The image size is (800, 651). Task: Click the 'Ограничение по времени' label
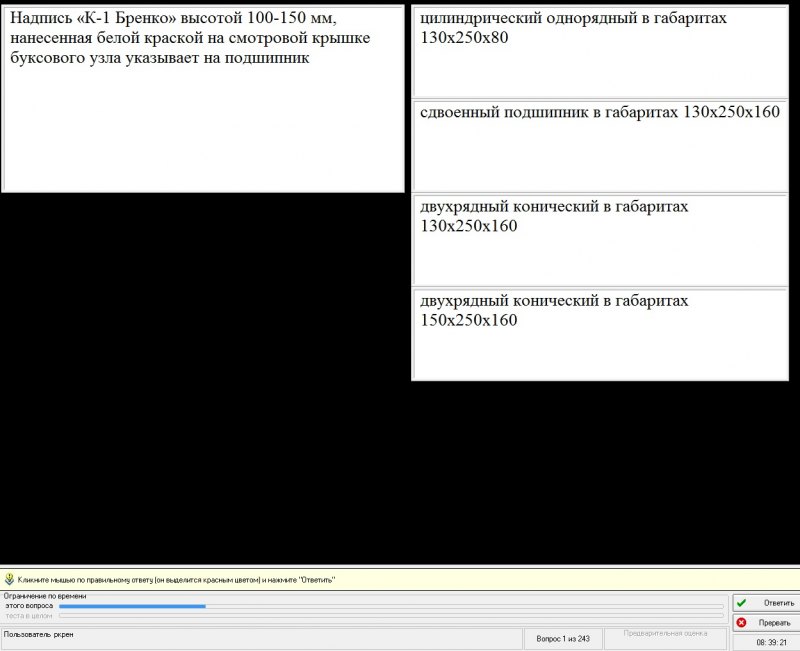[44, 596]
